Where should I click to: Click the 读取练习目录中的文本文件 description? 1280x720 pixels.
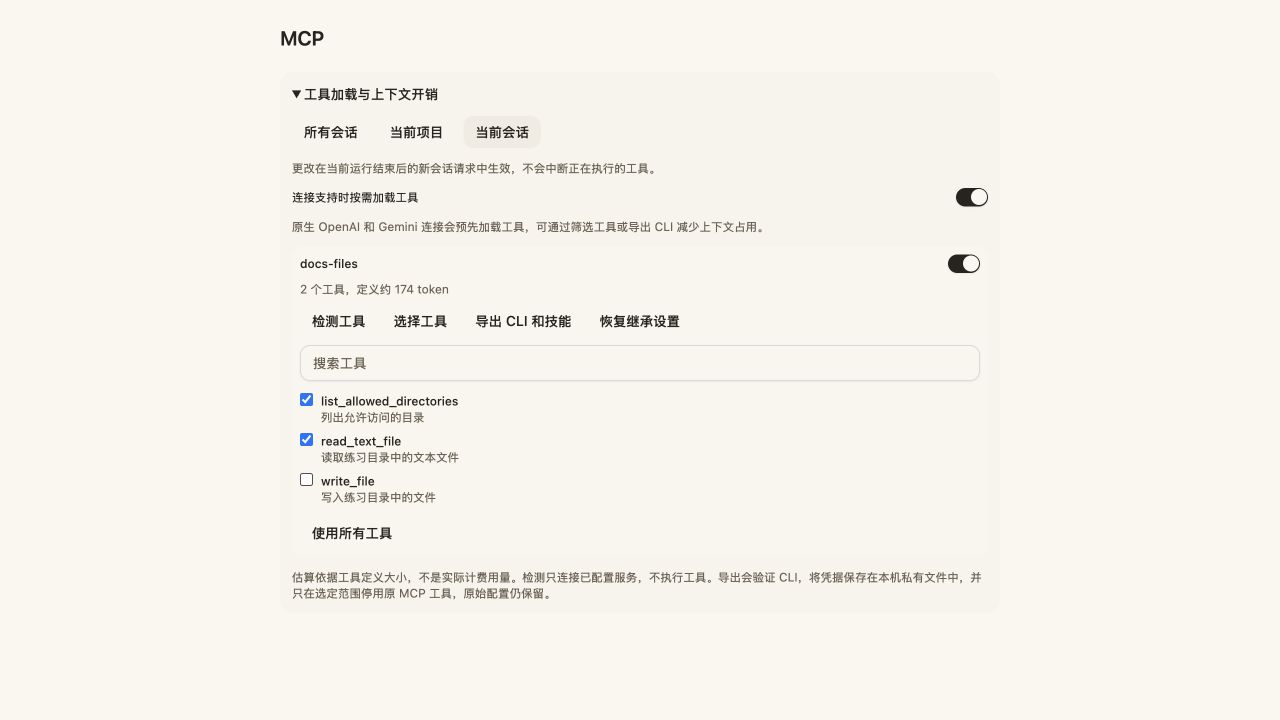[x=390, y=457]
